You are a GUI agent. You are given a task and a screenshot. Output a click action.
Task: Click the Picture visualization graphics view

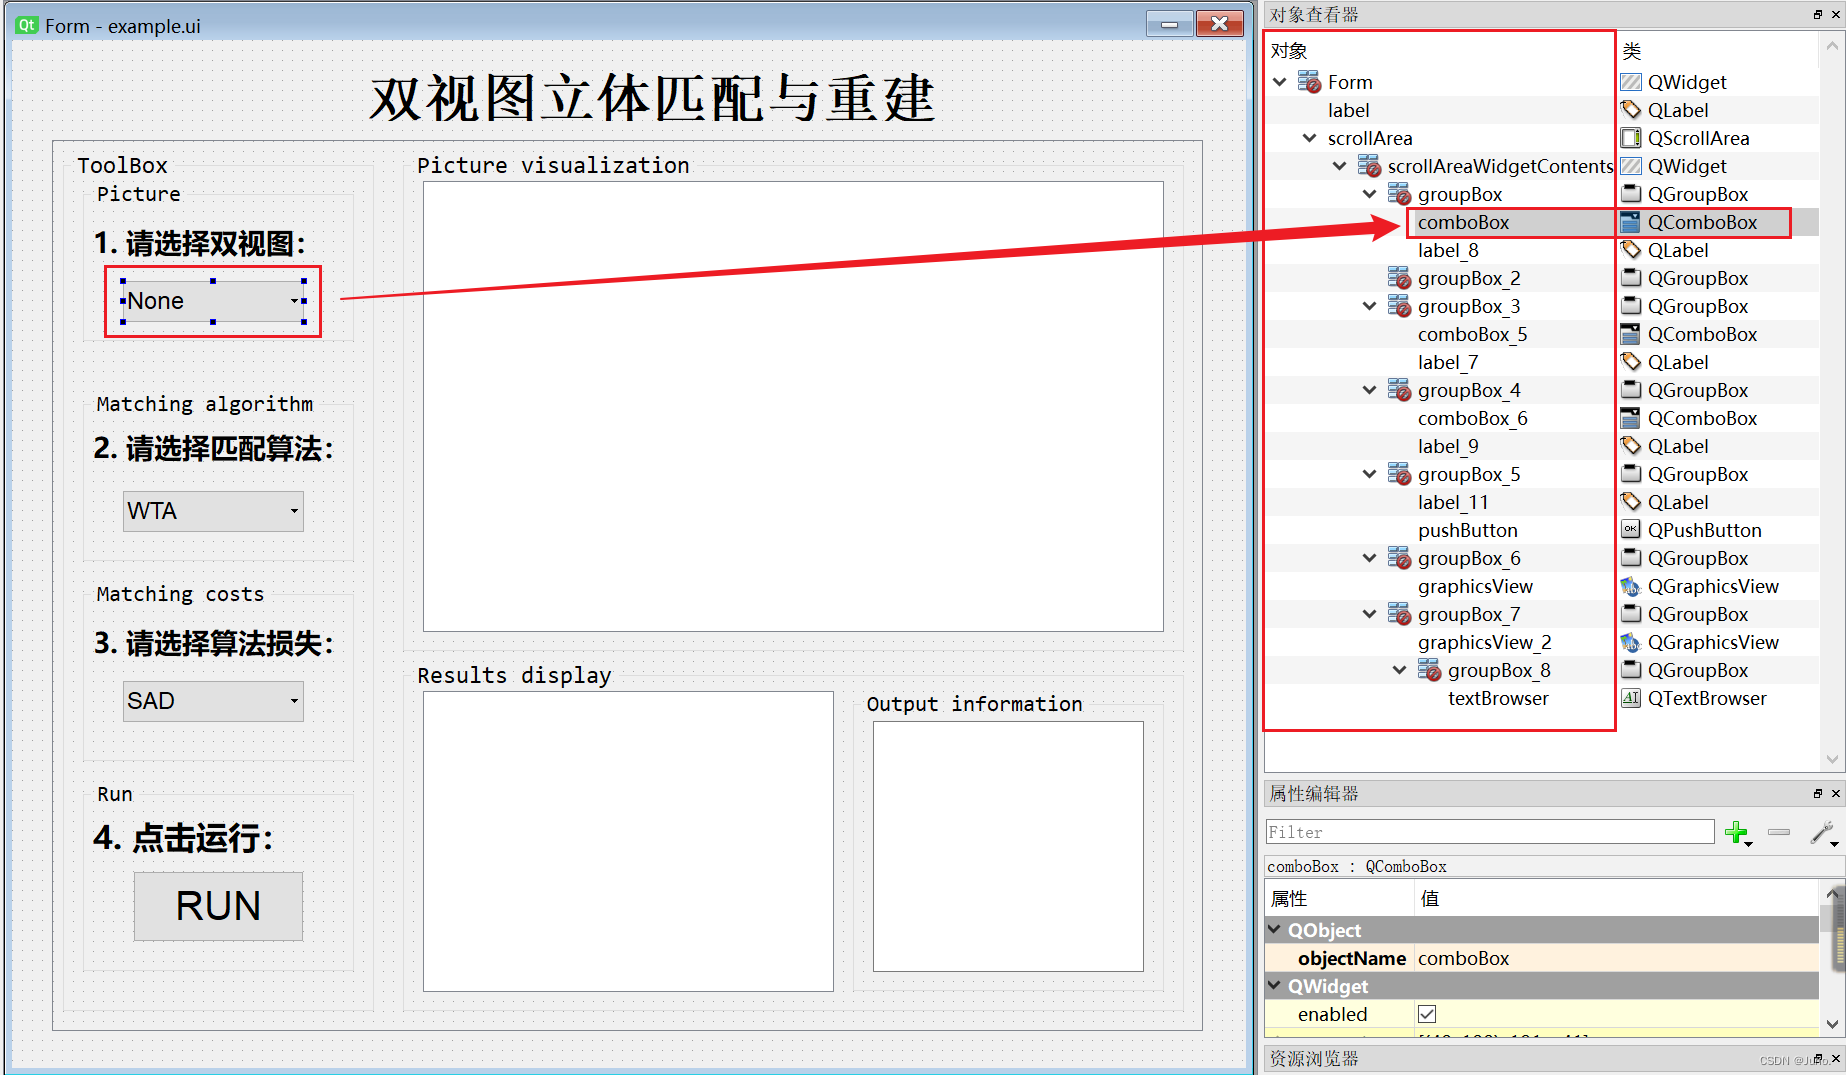pyautogui.click(x=793, y=406)
